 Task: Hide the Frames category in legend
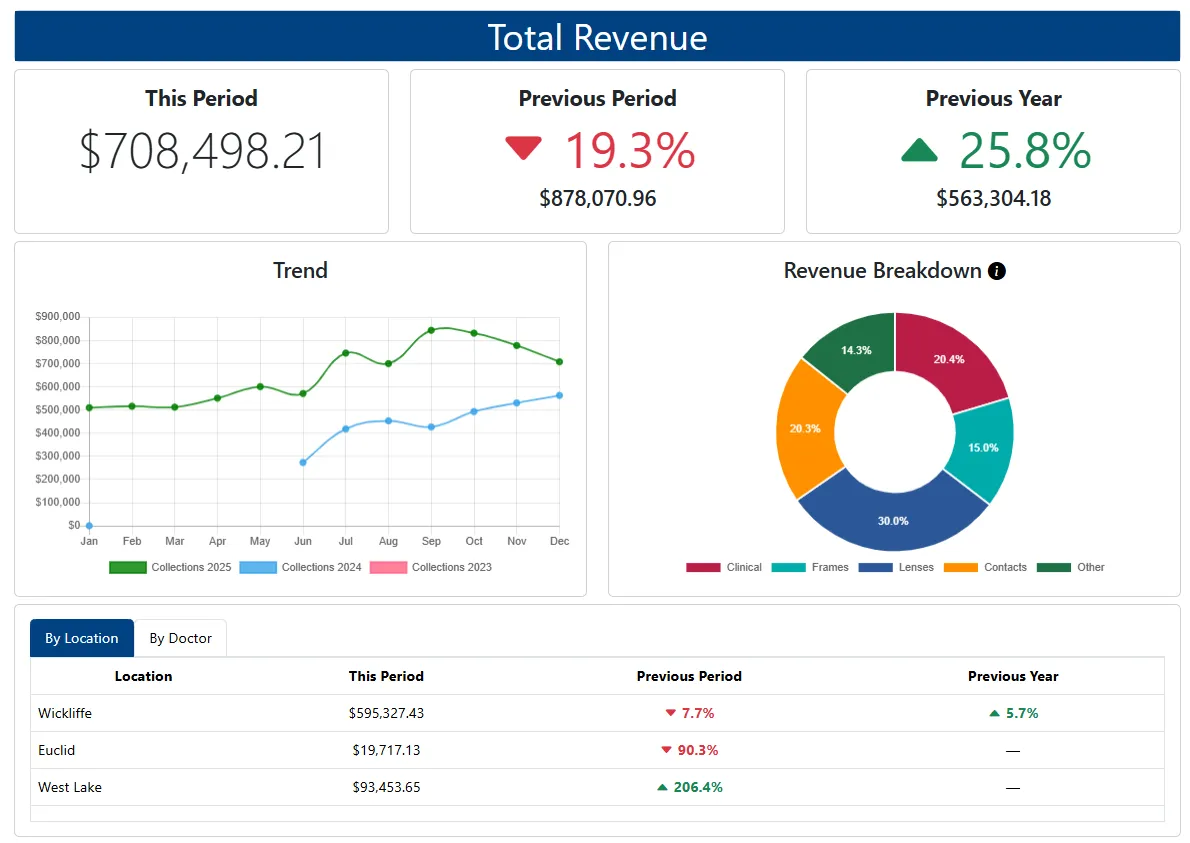point(810,567)
